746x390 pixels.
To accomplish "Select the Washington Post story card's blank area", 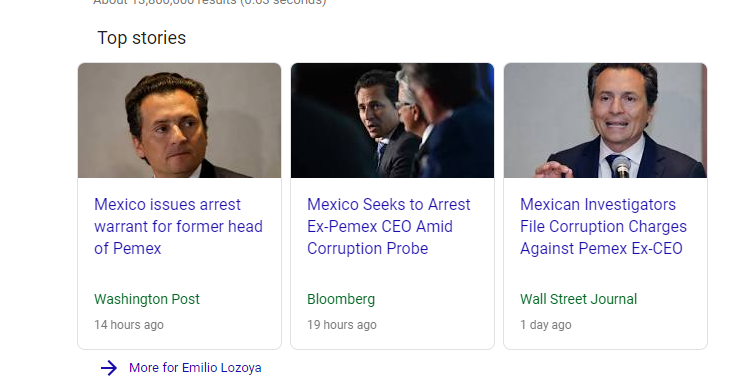I will tap(179, 275).
